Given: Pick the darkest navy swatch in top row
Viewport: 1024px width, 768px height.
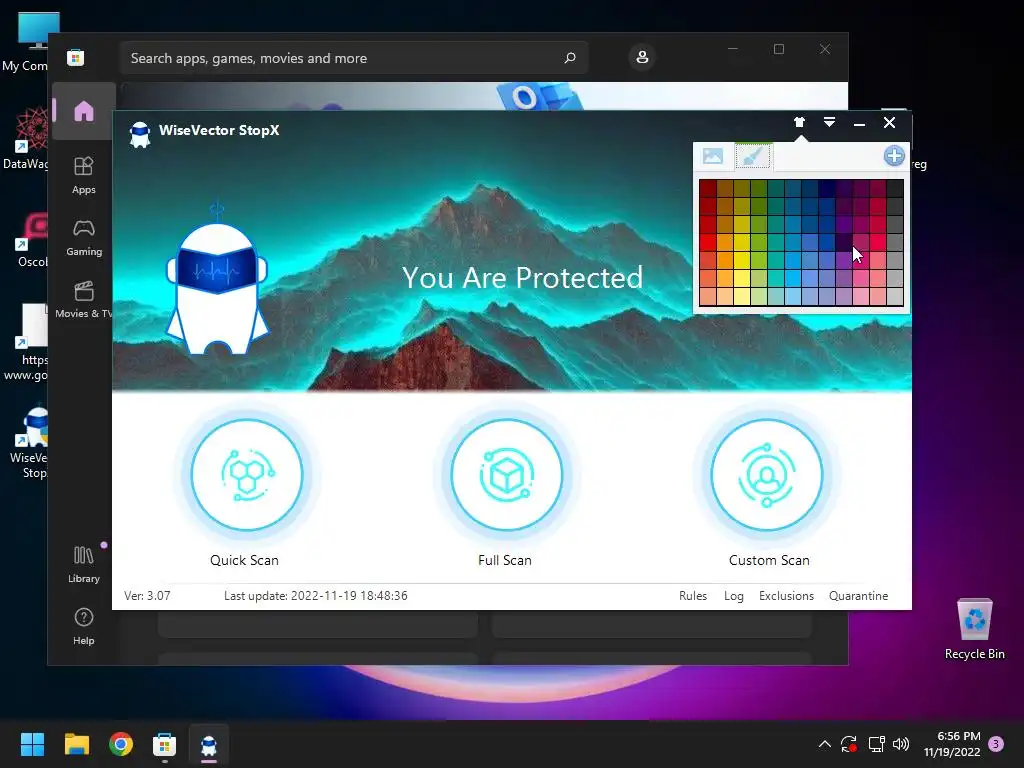Looking at the screenshot, I should point(827,189).
